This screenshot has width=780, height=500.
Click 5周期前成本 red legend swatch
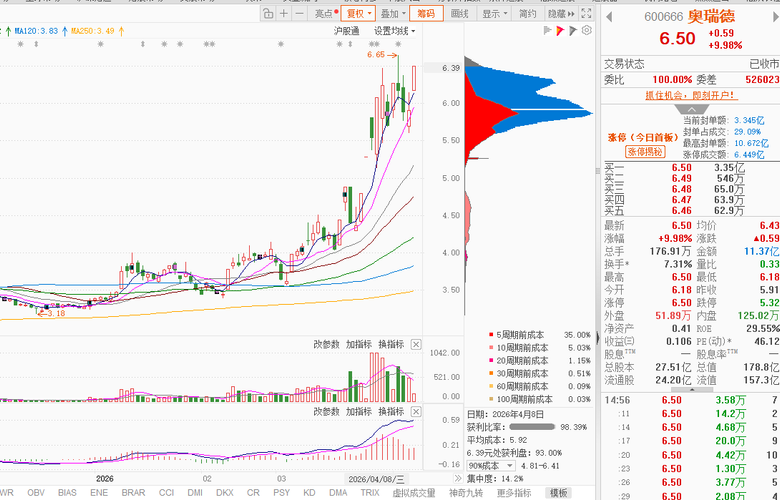[491, 335]
